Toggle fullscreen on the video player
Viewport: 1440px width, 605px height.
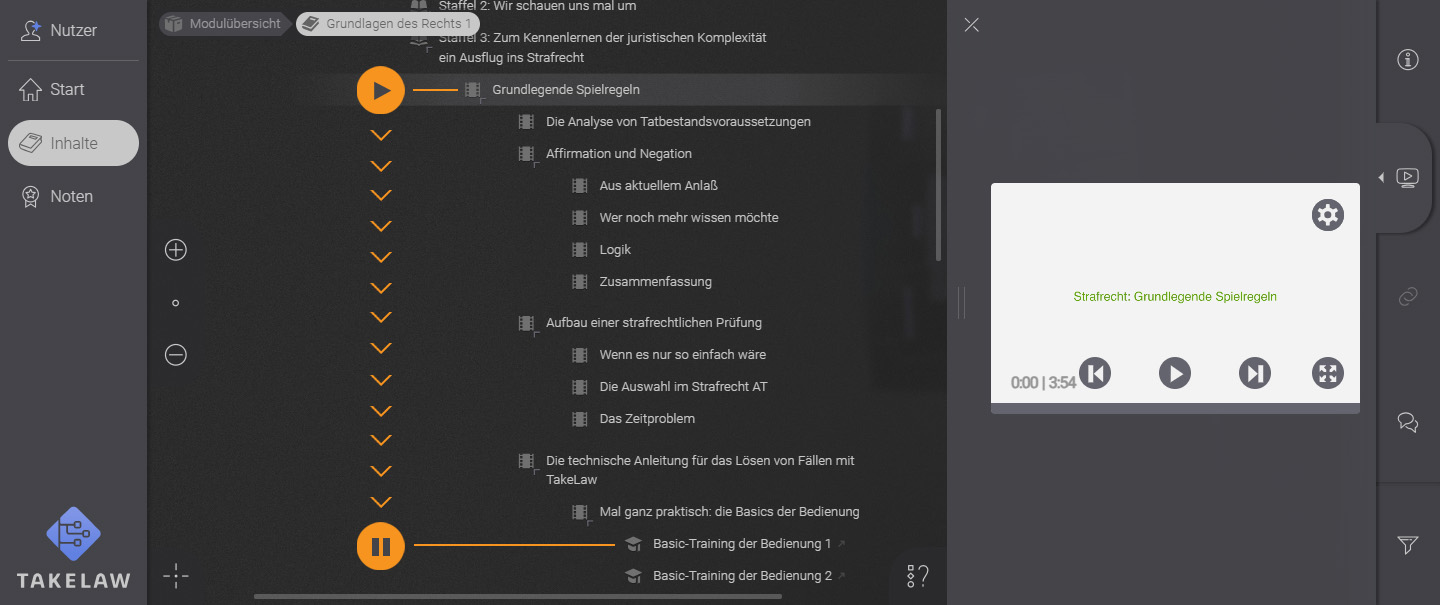point(1328,372)
